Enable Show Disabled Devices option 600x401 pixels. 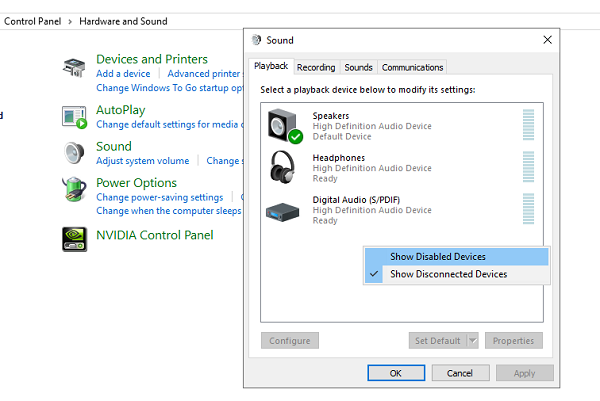point(437,257)
